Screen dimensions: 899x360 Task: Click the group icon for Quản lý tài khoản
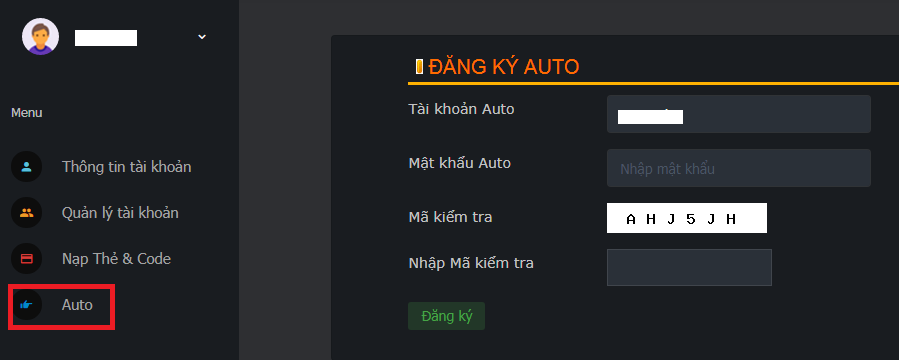point(26,213)
